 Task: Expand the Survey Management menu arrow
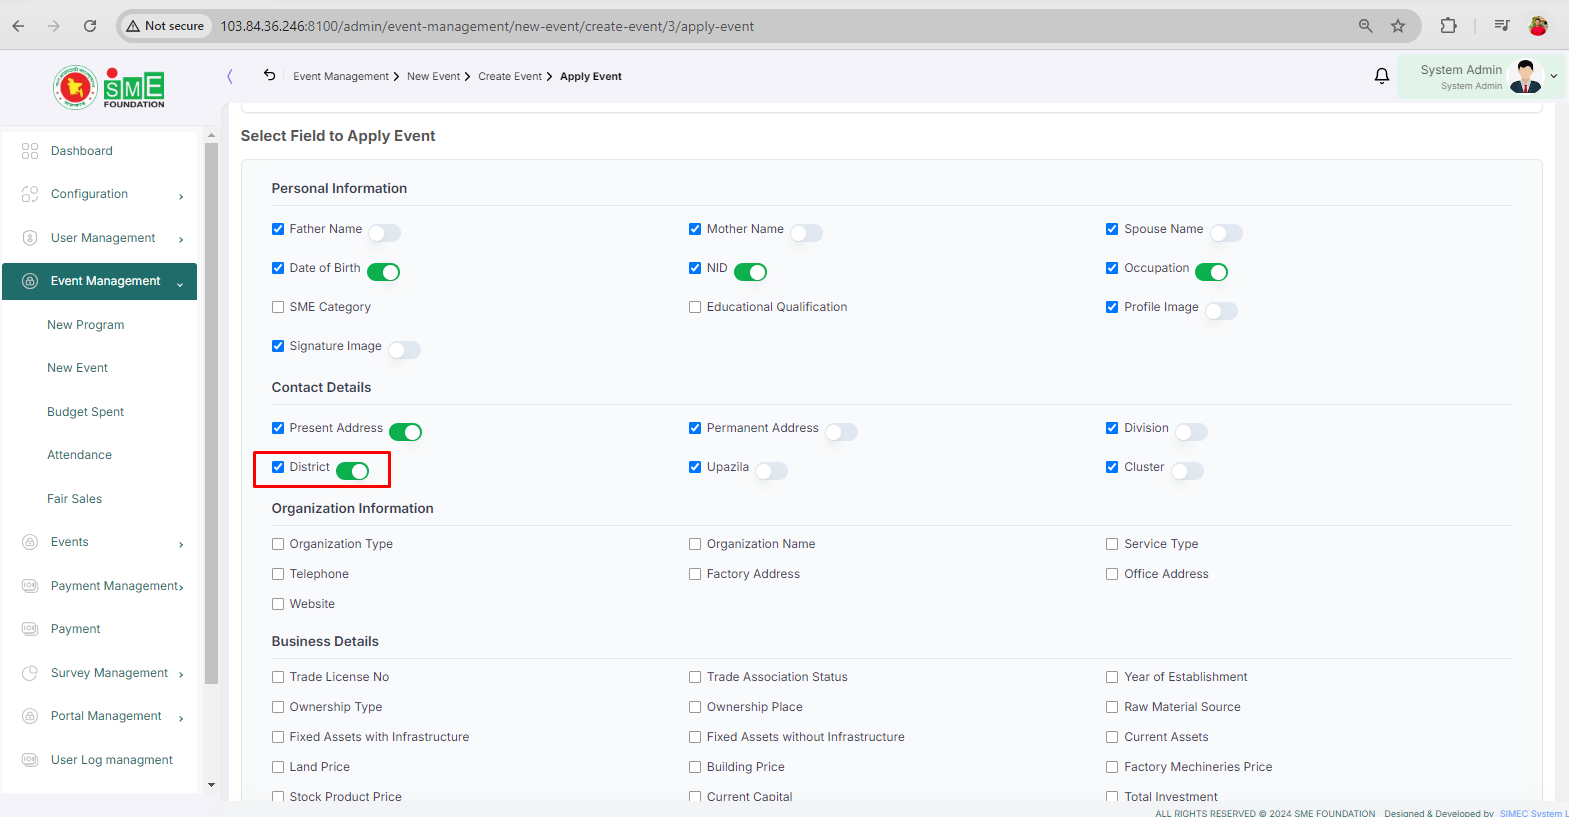[x=181, y=675]
